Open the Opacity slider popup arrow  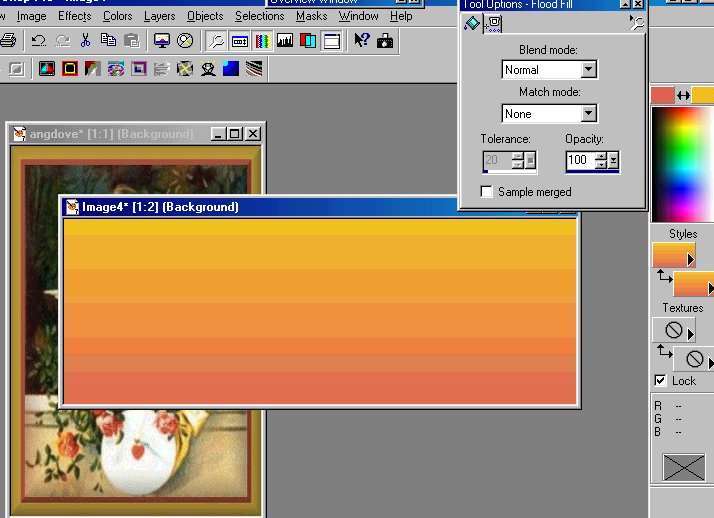pyautogui.click(x=613, y=160)
